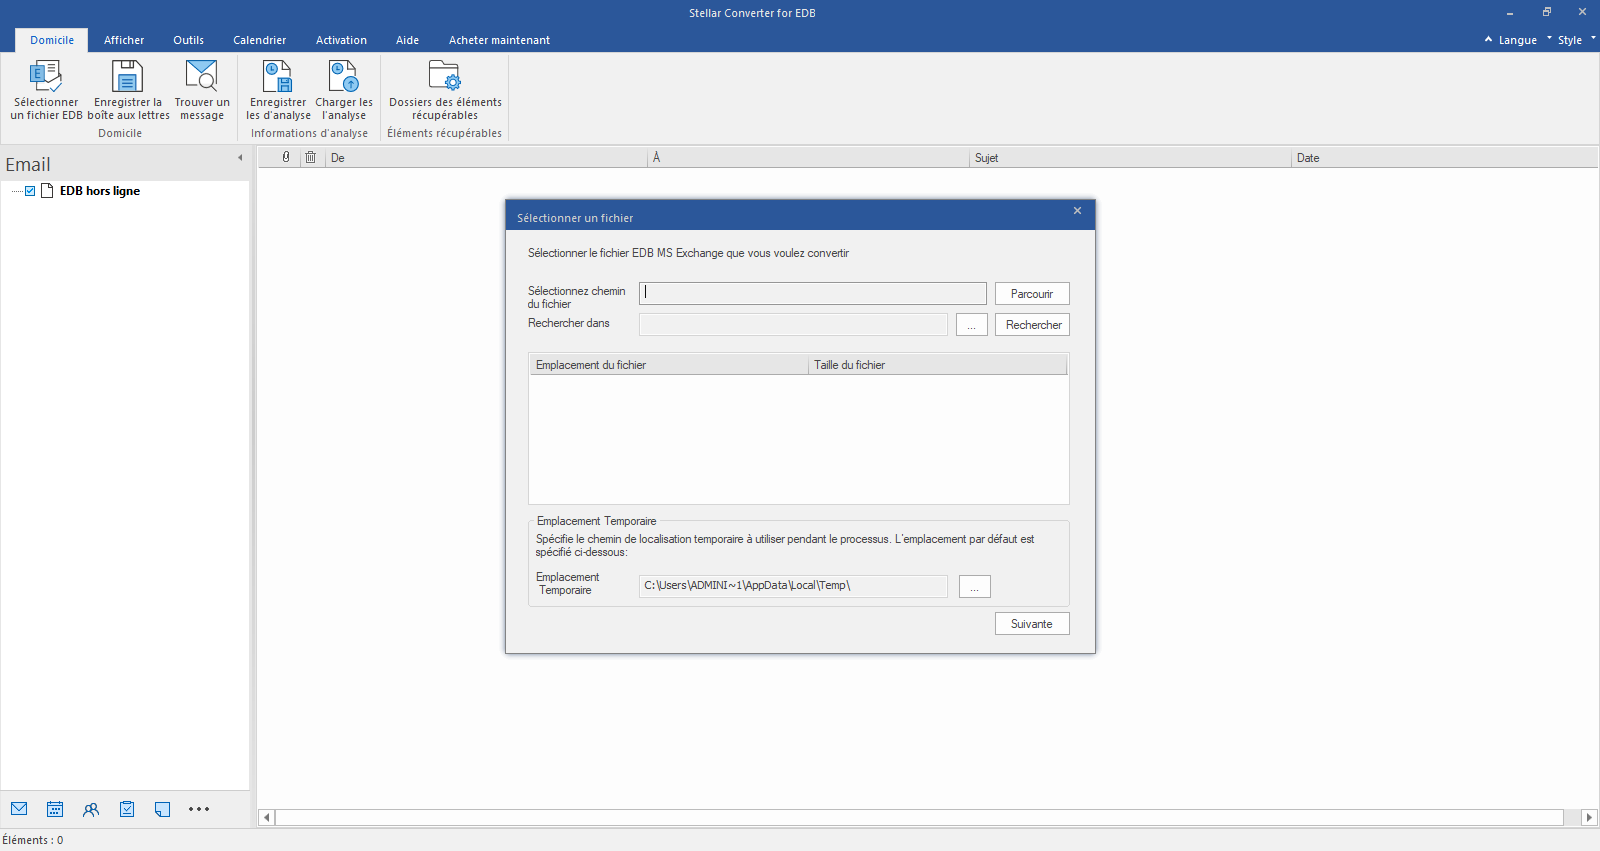Click the browse button next to Rechercher dans

tap(971, 325)
